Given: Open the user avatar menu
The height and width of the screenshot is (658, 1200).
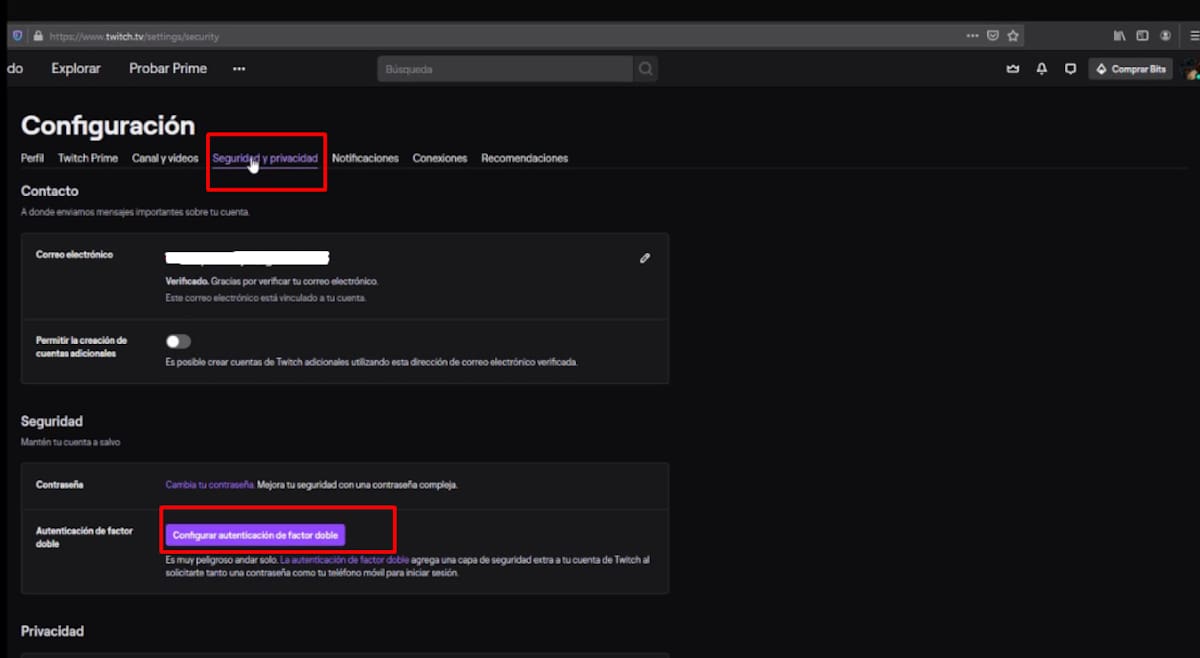Looking at the screenshot, I should 1190,69.
